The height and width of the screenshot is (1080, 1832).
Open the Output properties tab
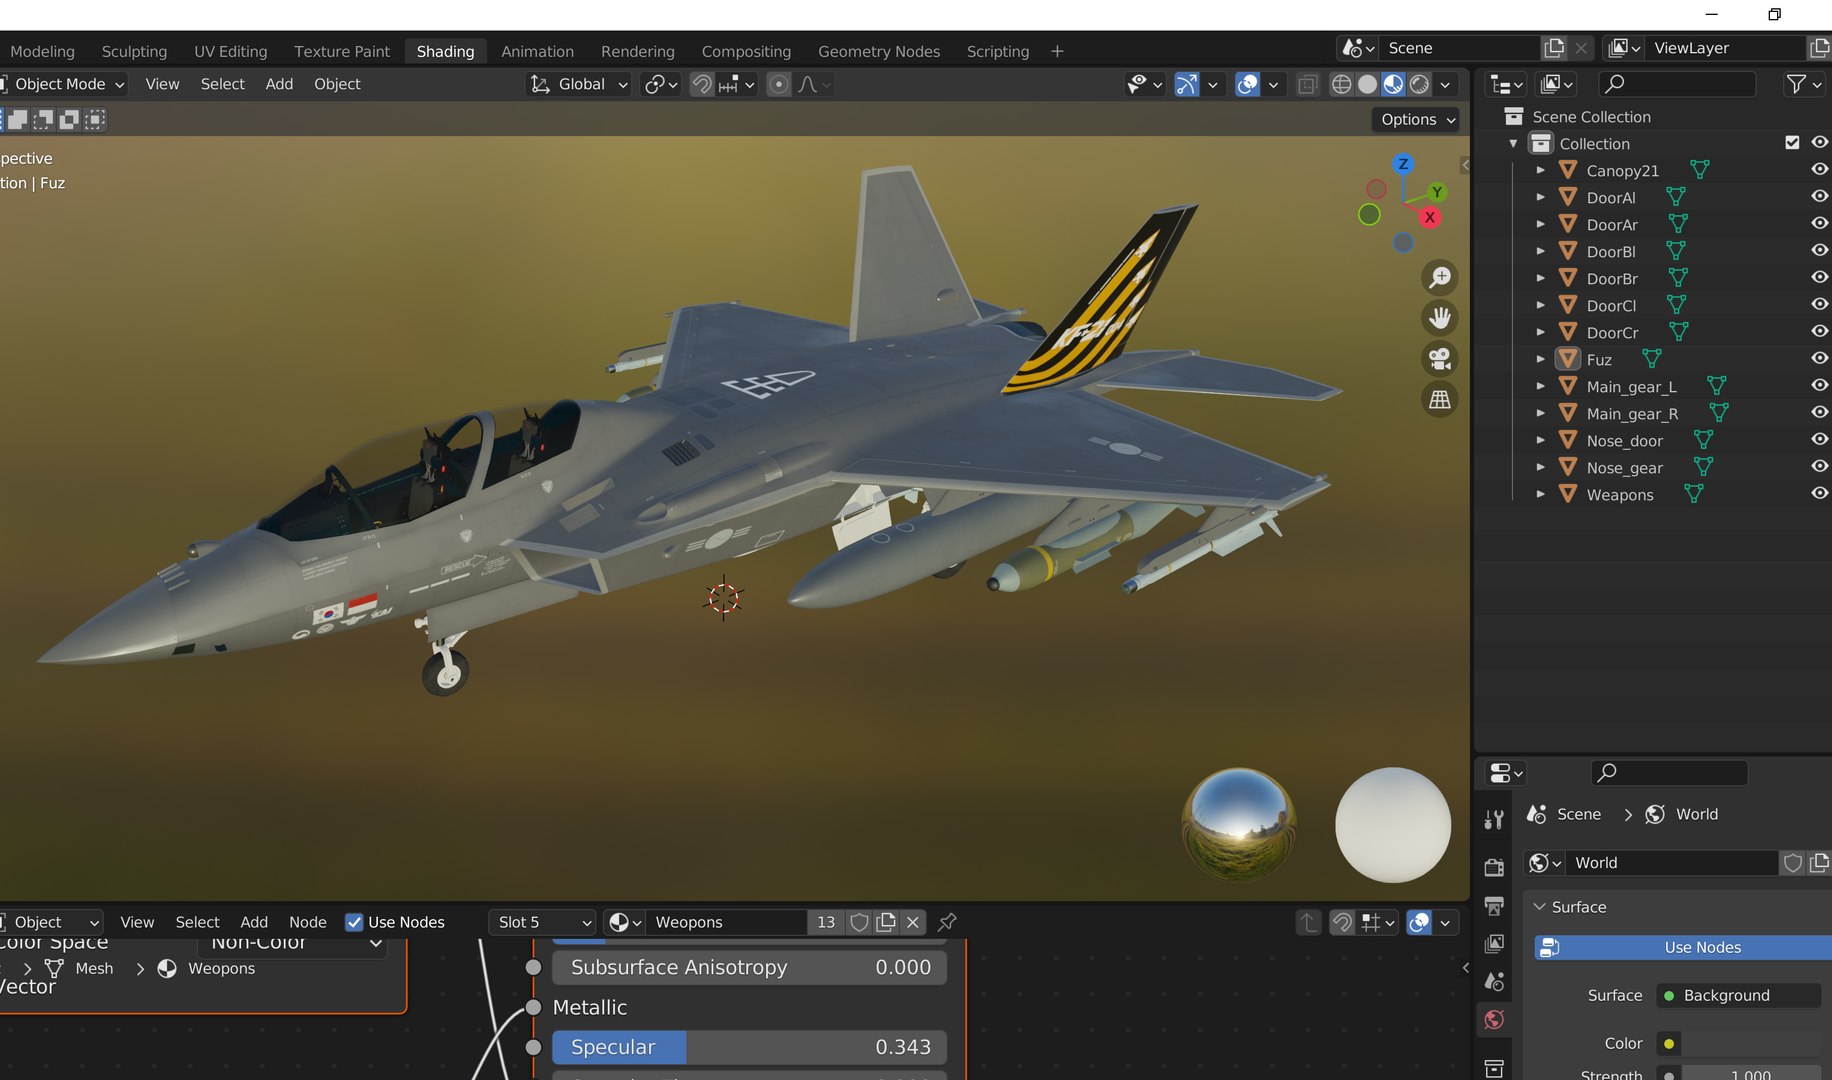coord(1494,906)
